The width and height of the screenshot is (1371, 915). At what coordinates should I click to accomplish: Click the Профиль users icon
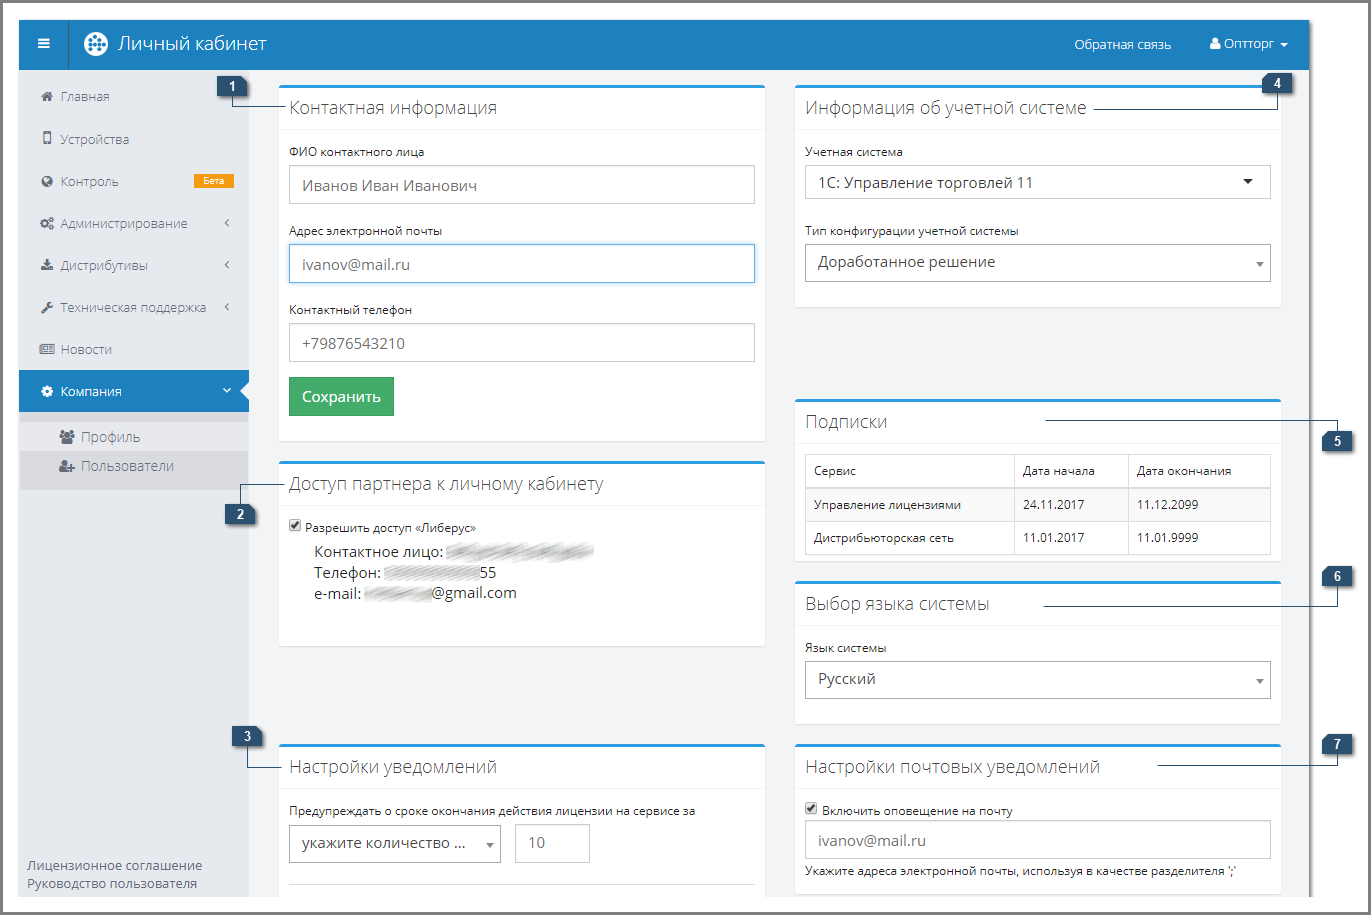tap(67, 437)
